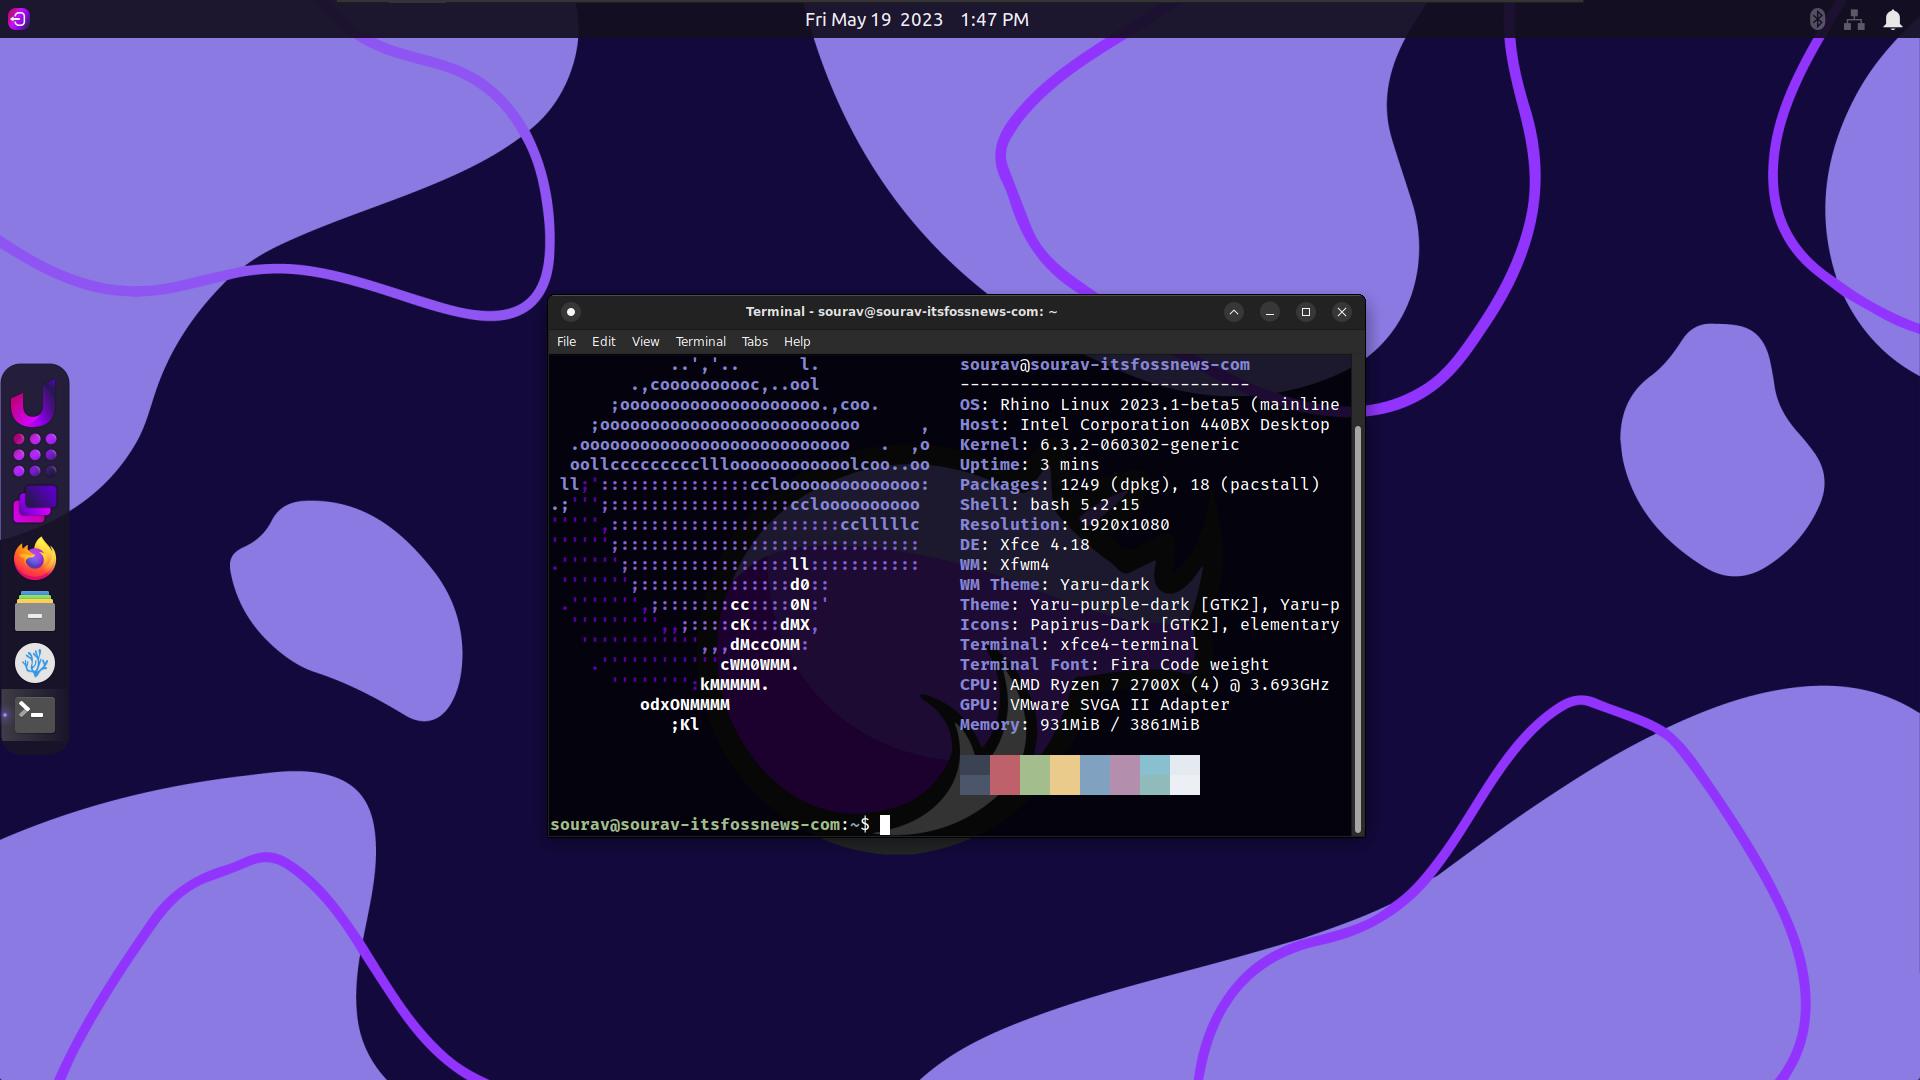Select the color swatch palette strip
The height and width of the screenshot is (1080, 1920).
tap(1079, 775)
